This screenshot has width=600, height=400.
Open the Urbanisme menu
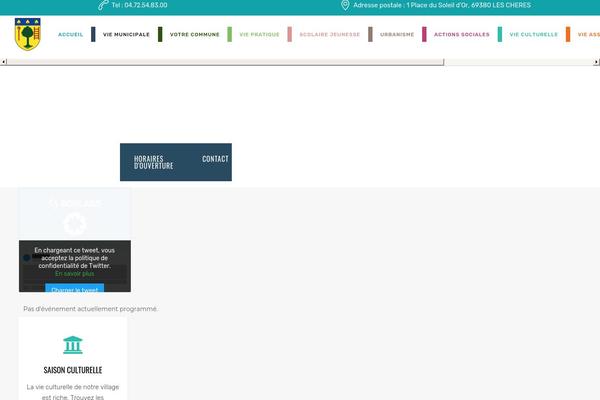[397, 34]
